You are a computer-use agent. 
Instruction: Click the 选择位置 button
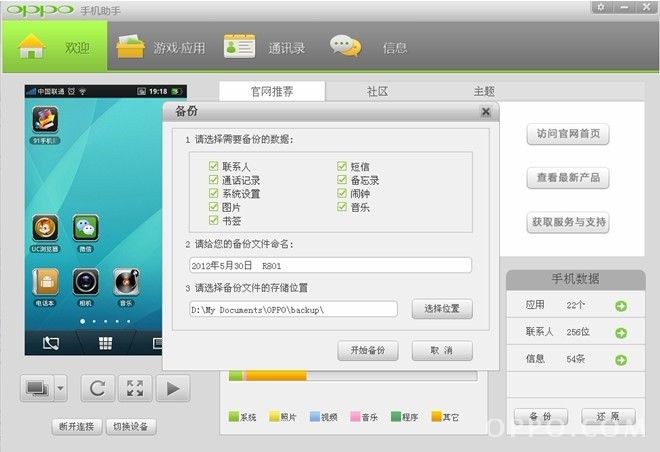click(x=442, y=308)
